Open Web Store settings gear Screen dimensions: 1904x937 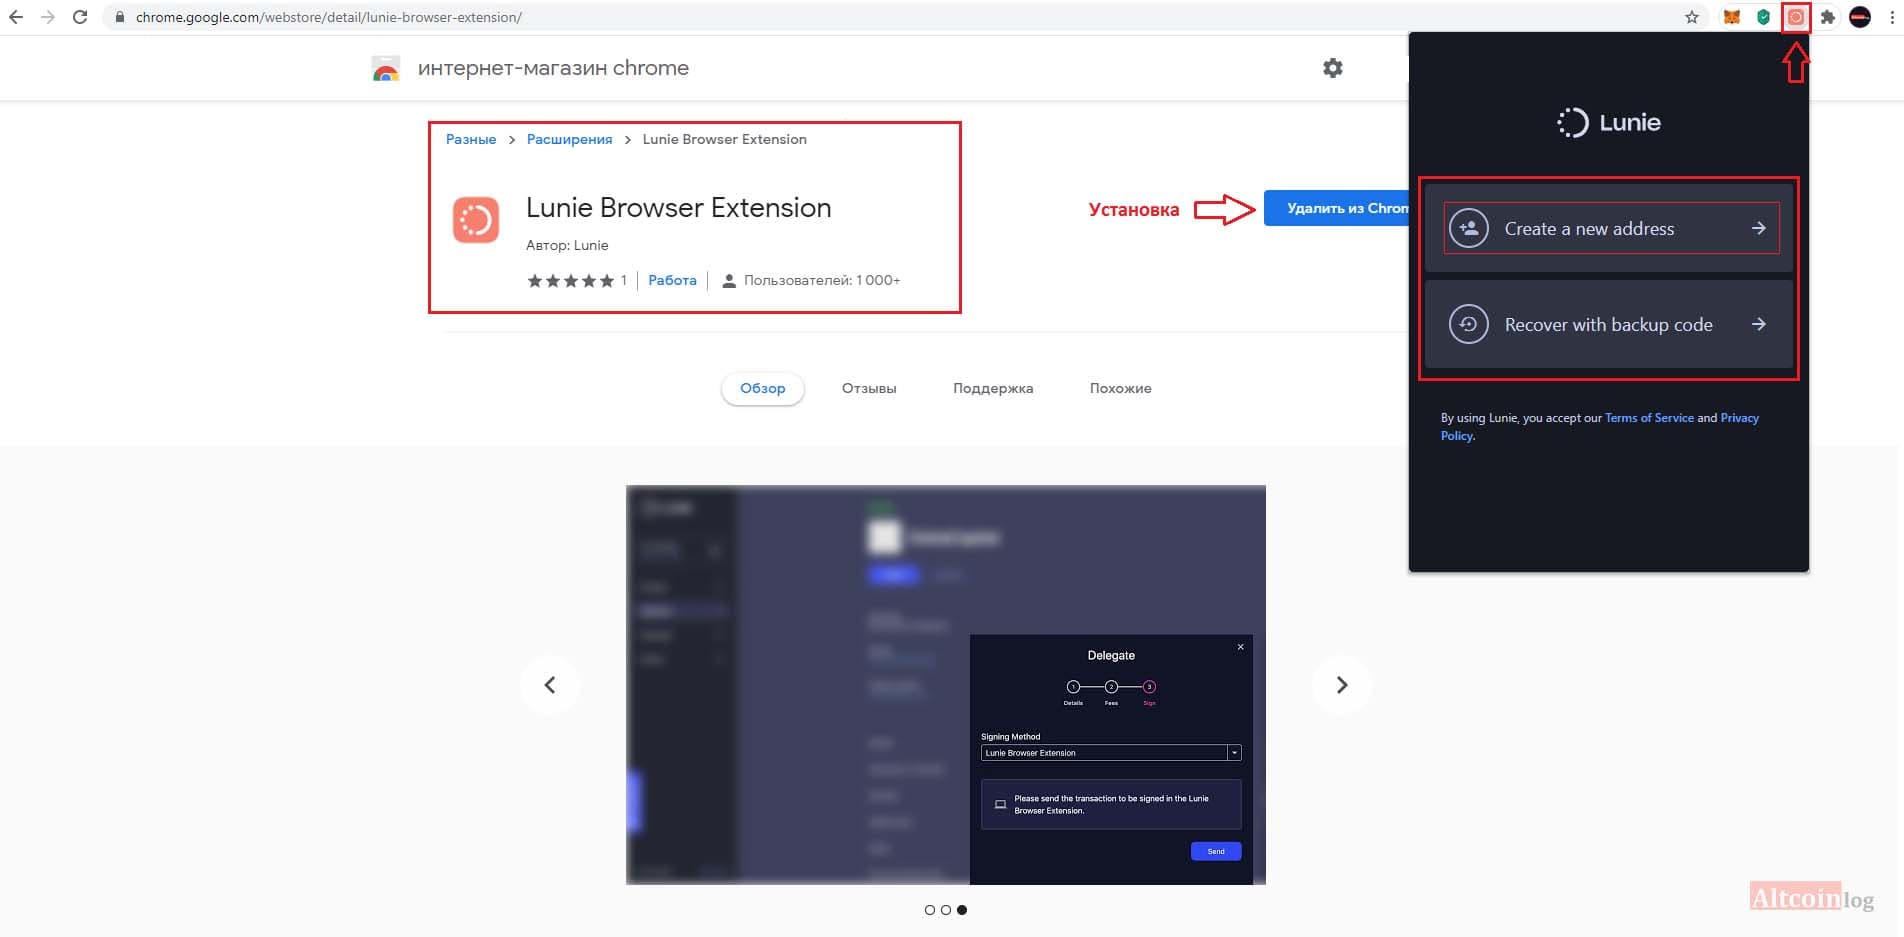click(x=1333, y=68)
